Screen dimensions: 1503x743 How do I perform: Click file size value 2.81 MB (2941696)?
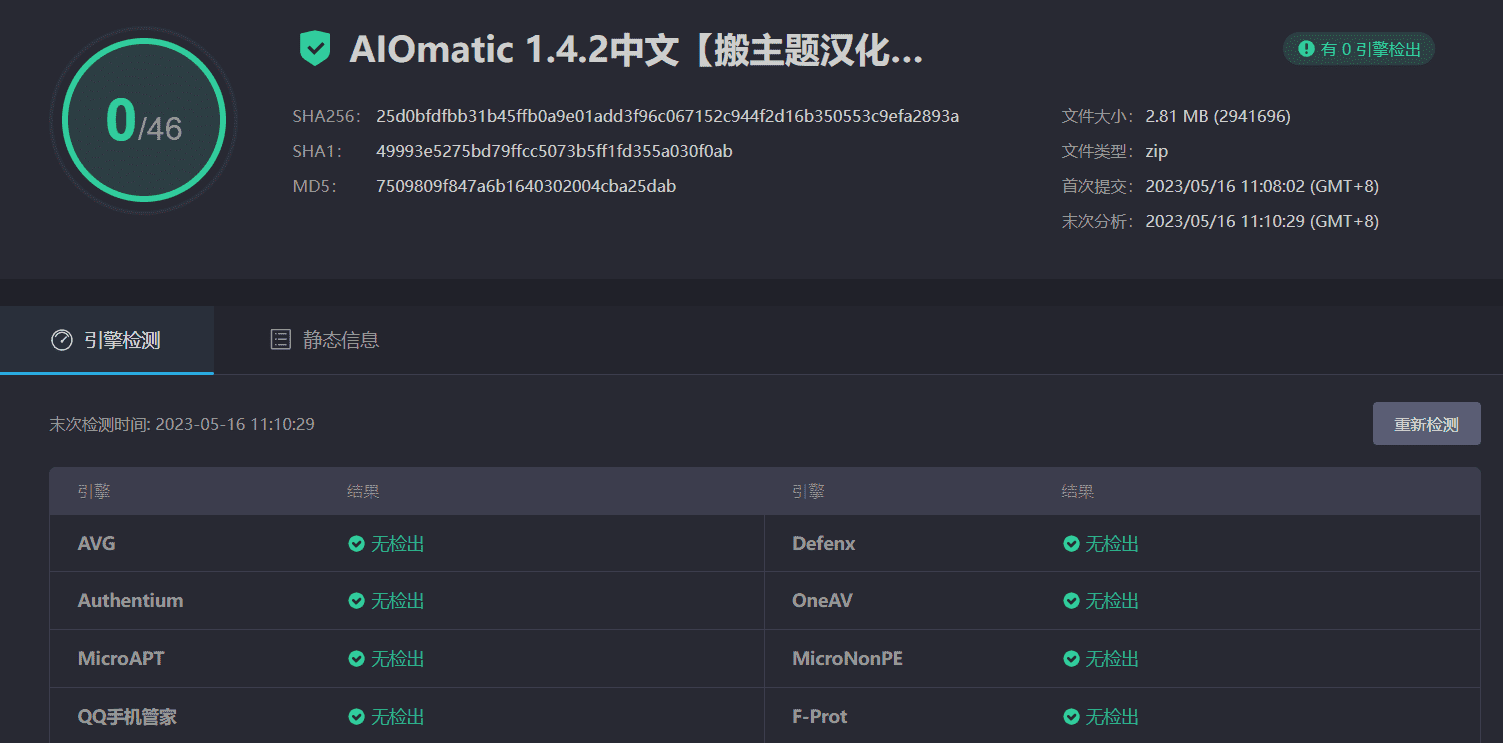tap(1218, 116)
